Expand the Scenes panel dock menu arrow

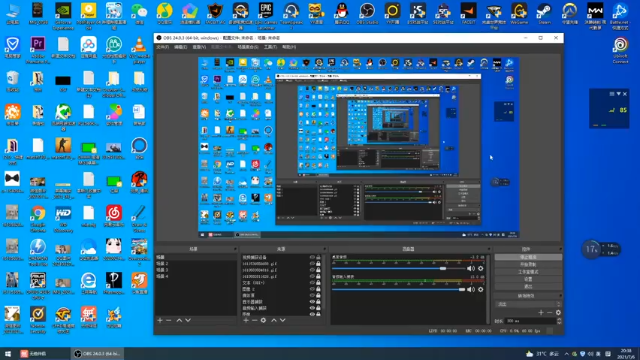(x=235, y=249)
